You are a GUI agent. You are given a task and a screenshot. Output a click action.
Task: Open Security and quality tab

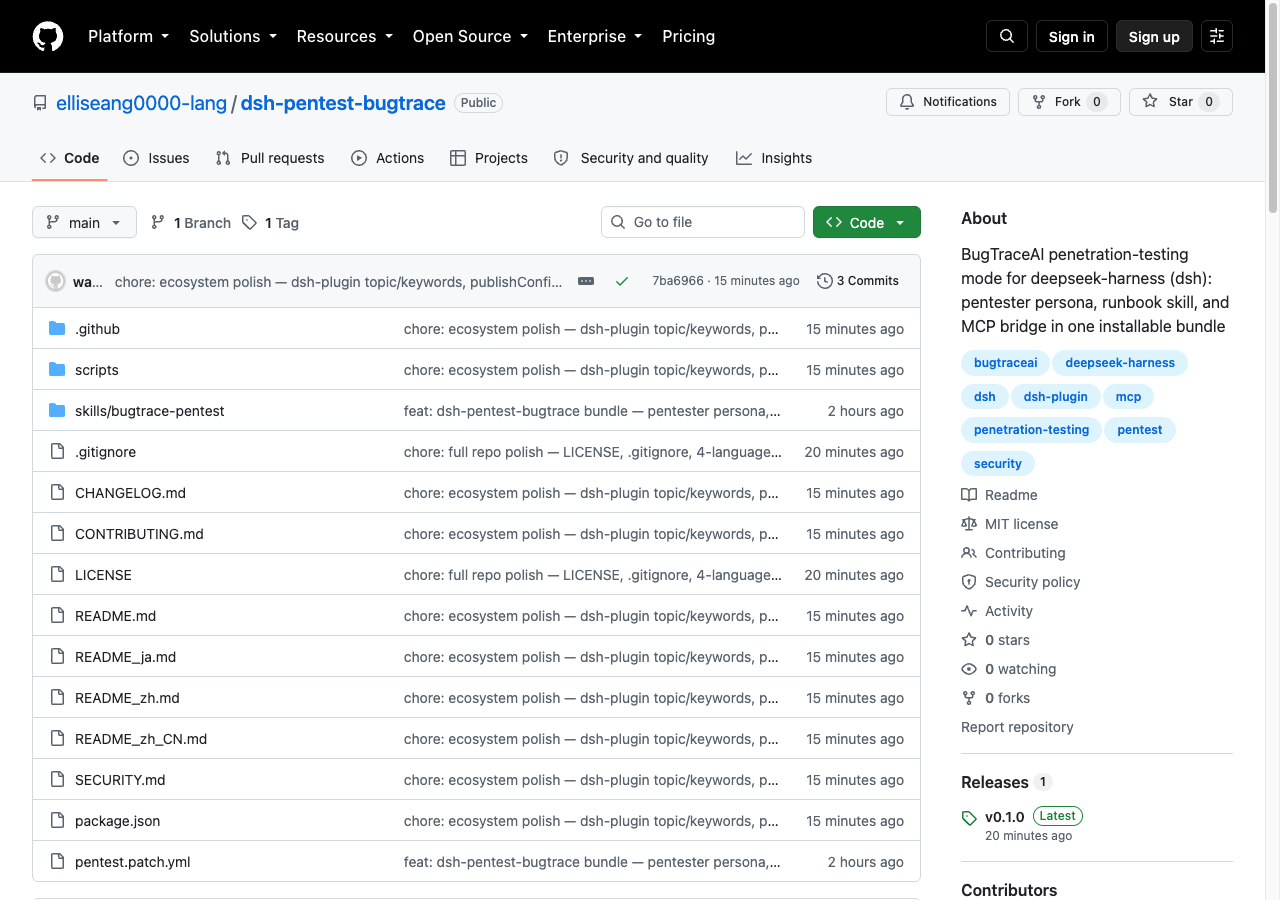pyautogui.click(x=631, y=158)
